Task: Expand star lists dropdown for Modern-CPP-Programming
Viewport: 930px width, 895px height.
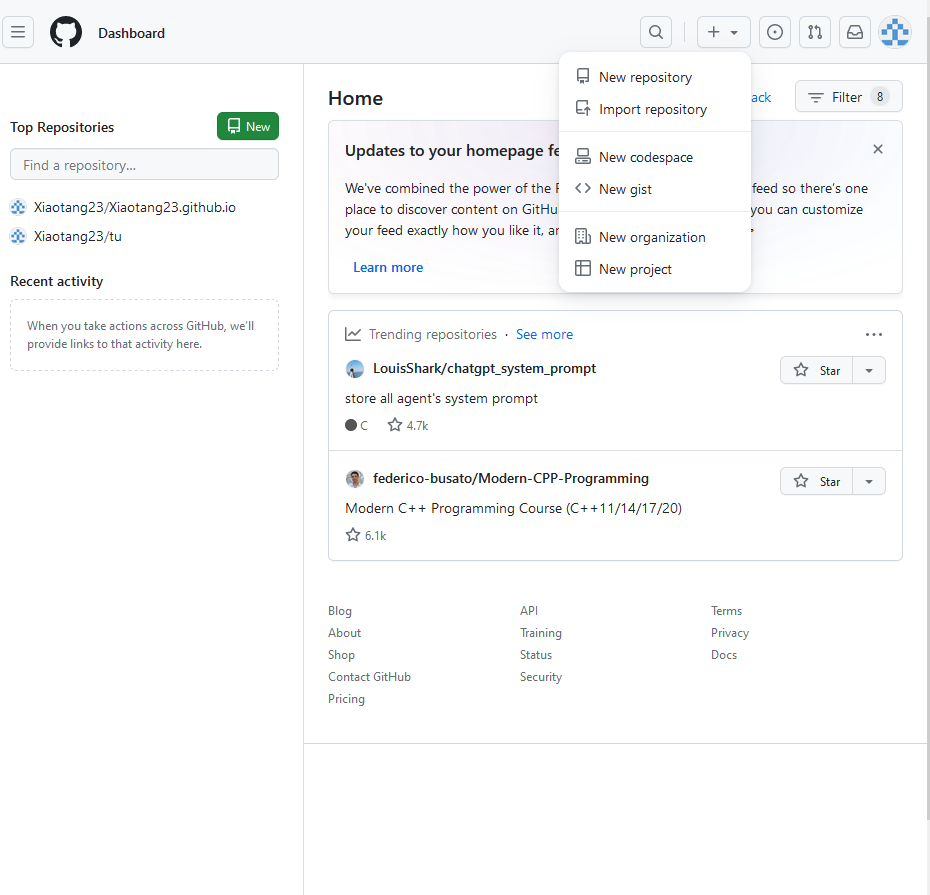Action: pyautogui.click(x=869, y=481)
